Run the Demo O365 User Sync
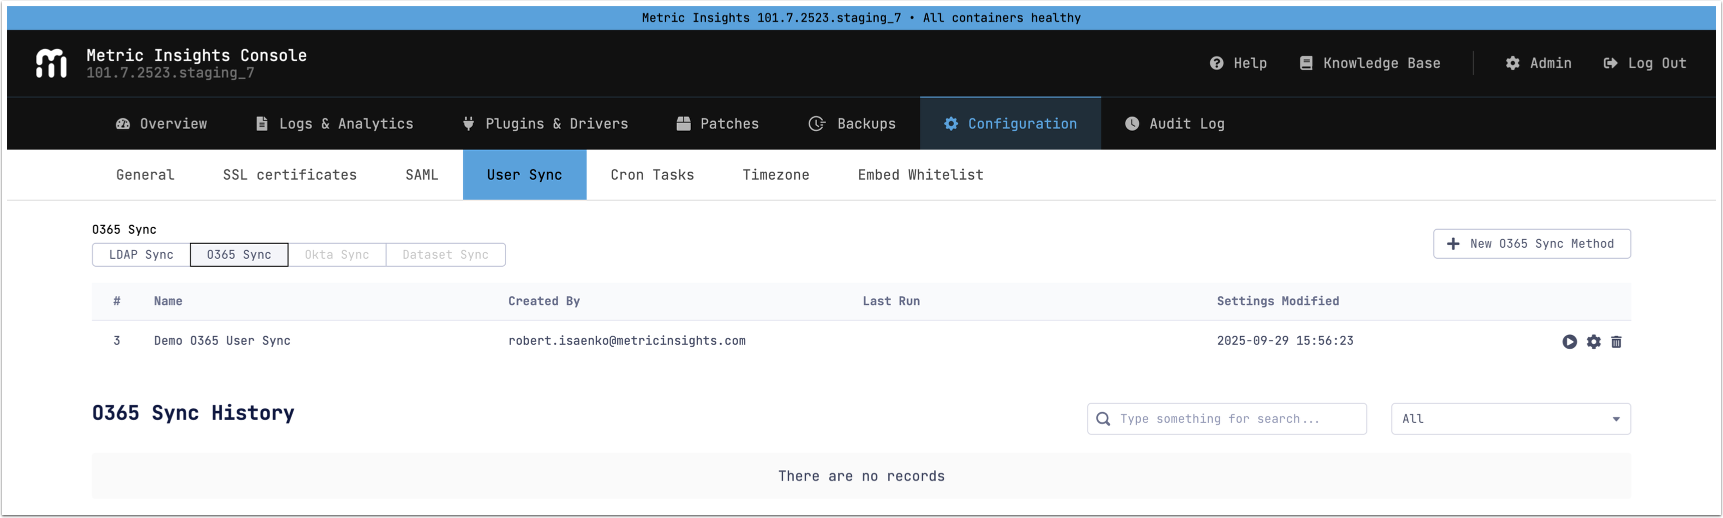 point(1570,342)
